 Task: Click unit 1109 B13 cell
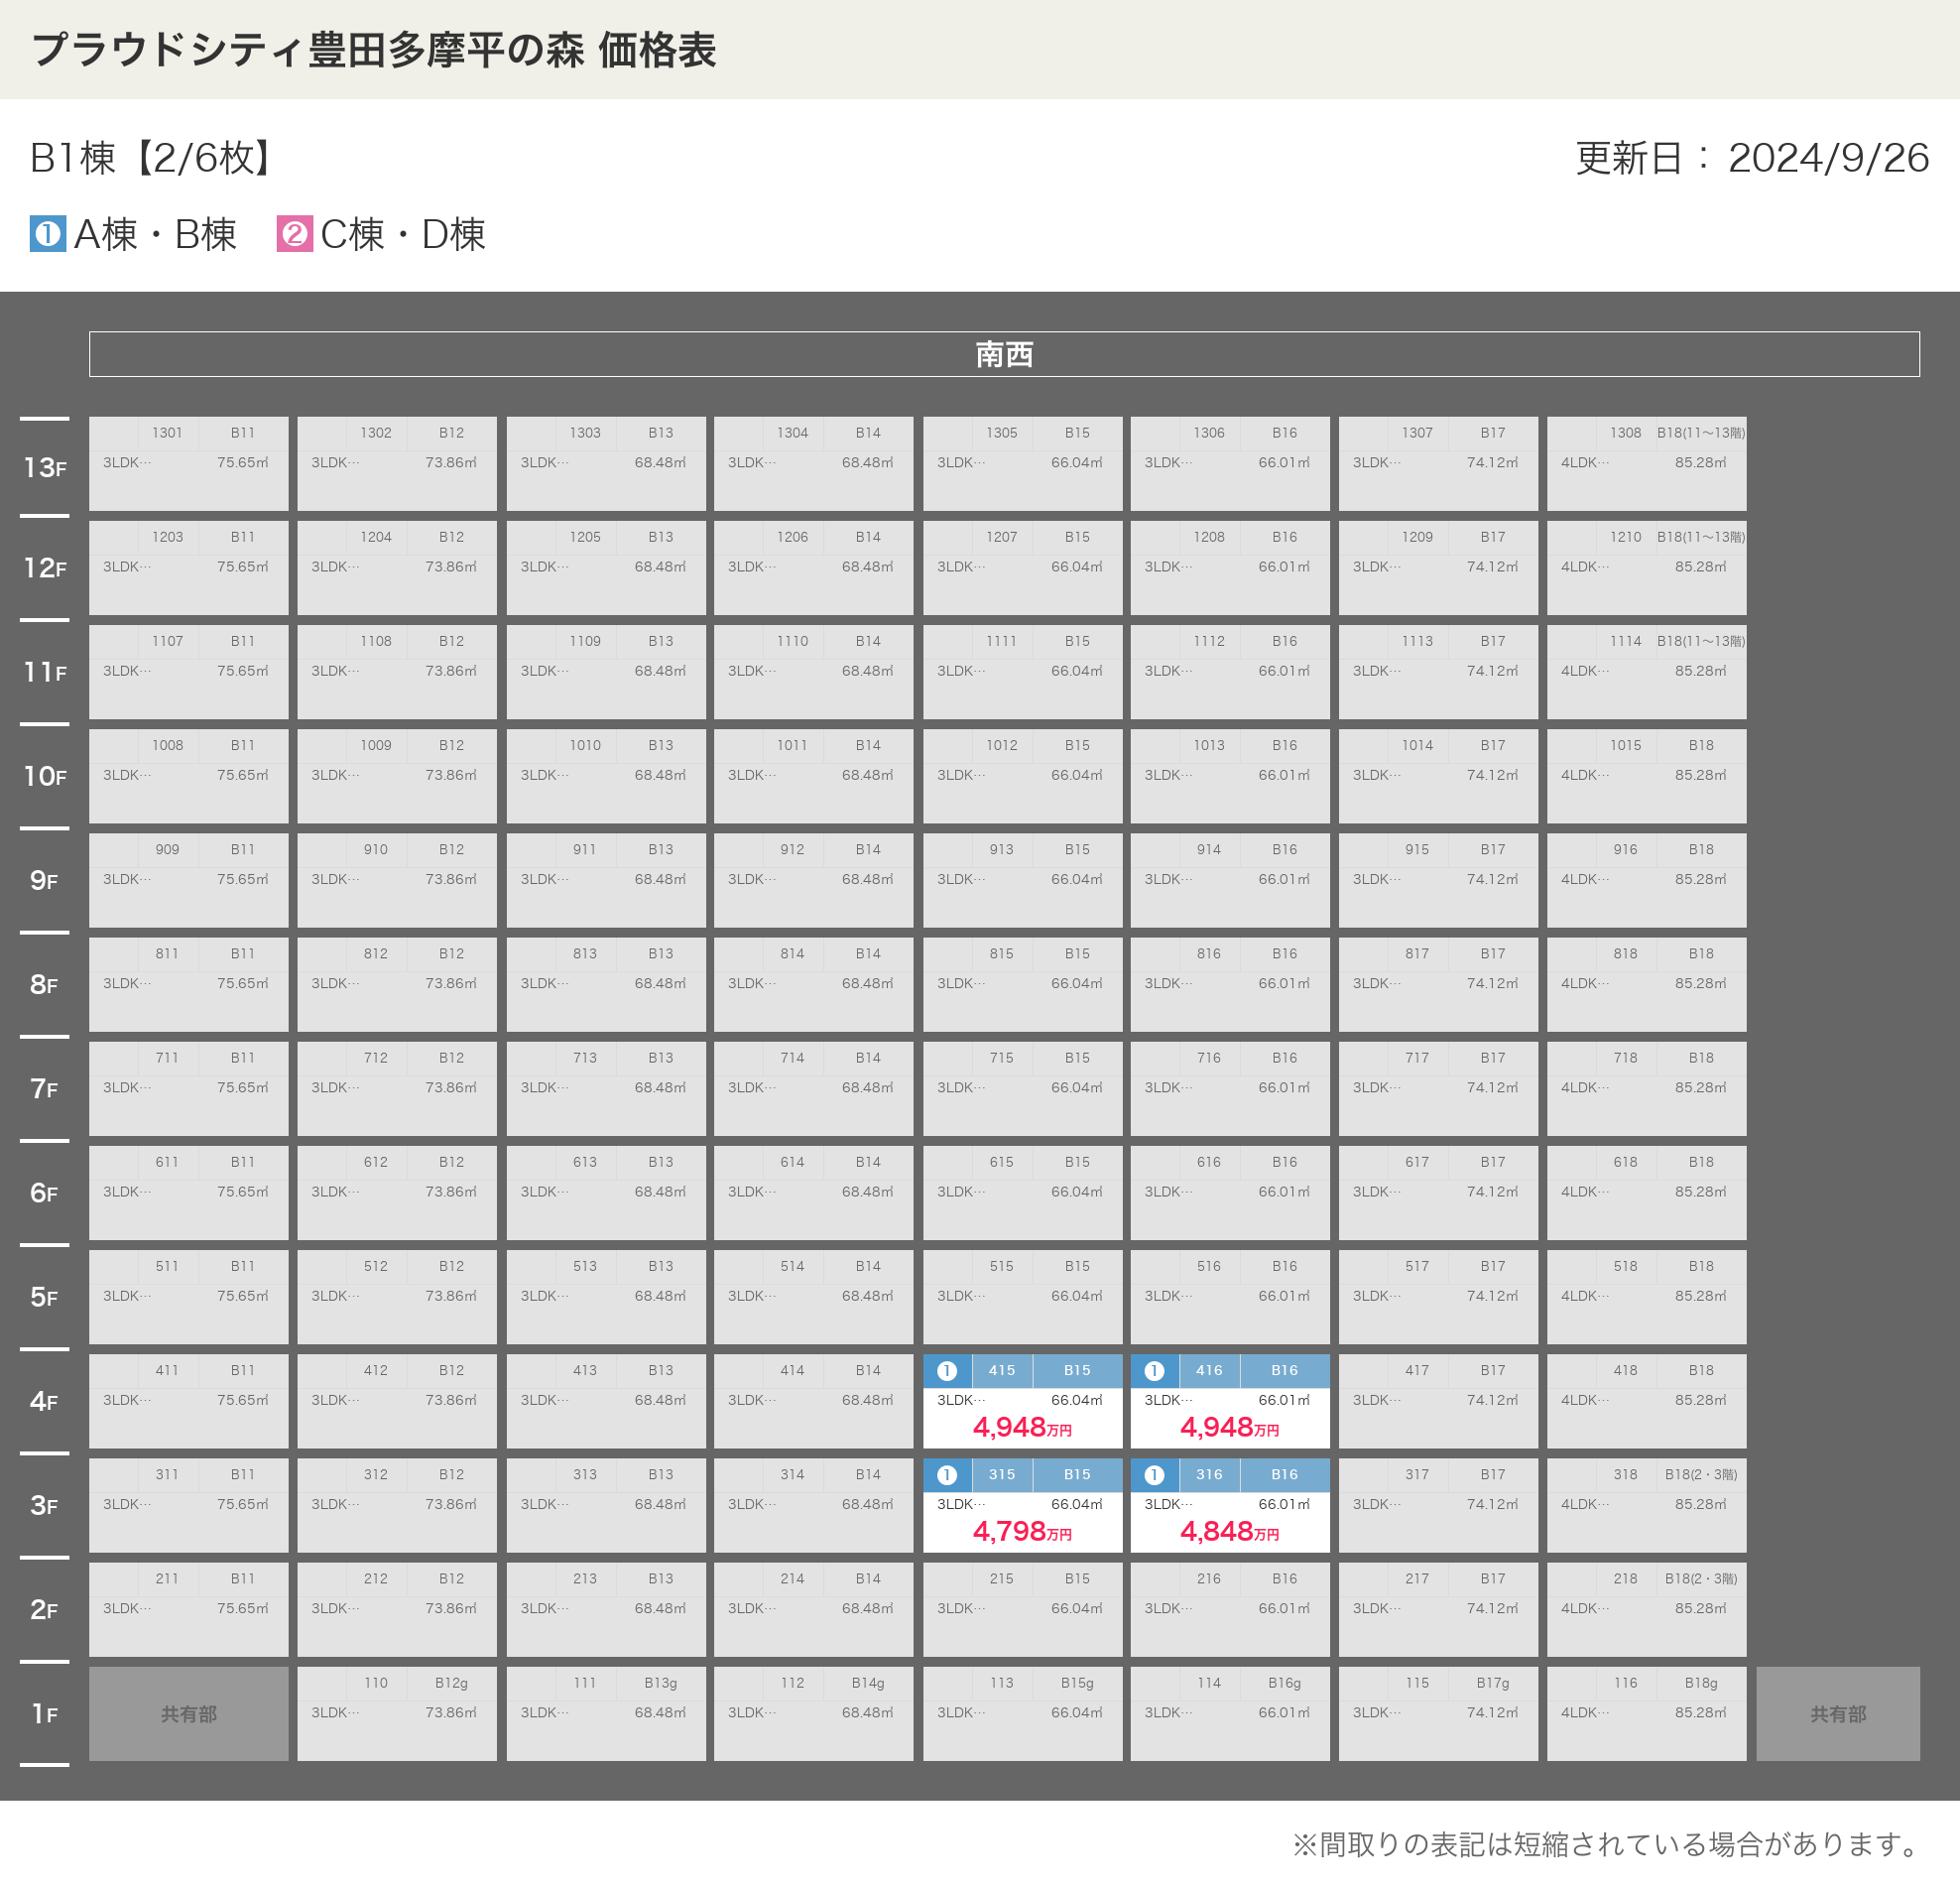click(x=606, y=672)
